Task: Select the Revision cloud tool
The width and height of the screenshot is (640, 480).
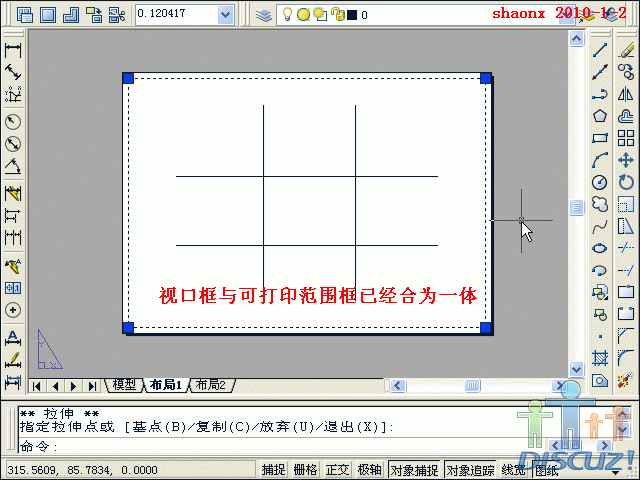Action: (x=600, y=204)
